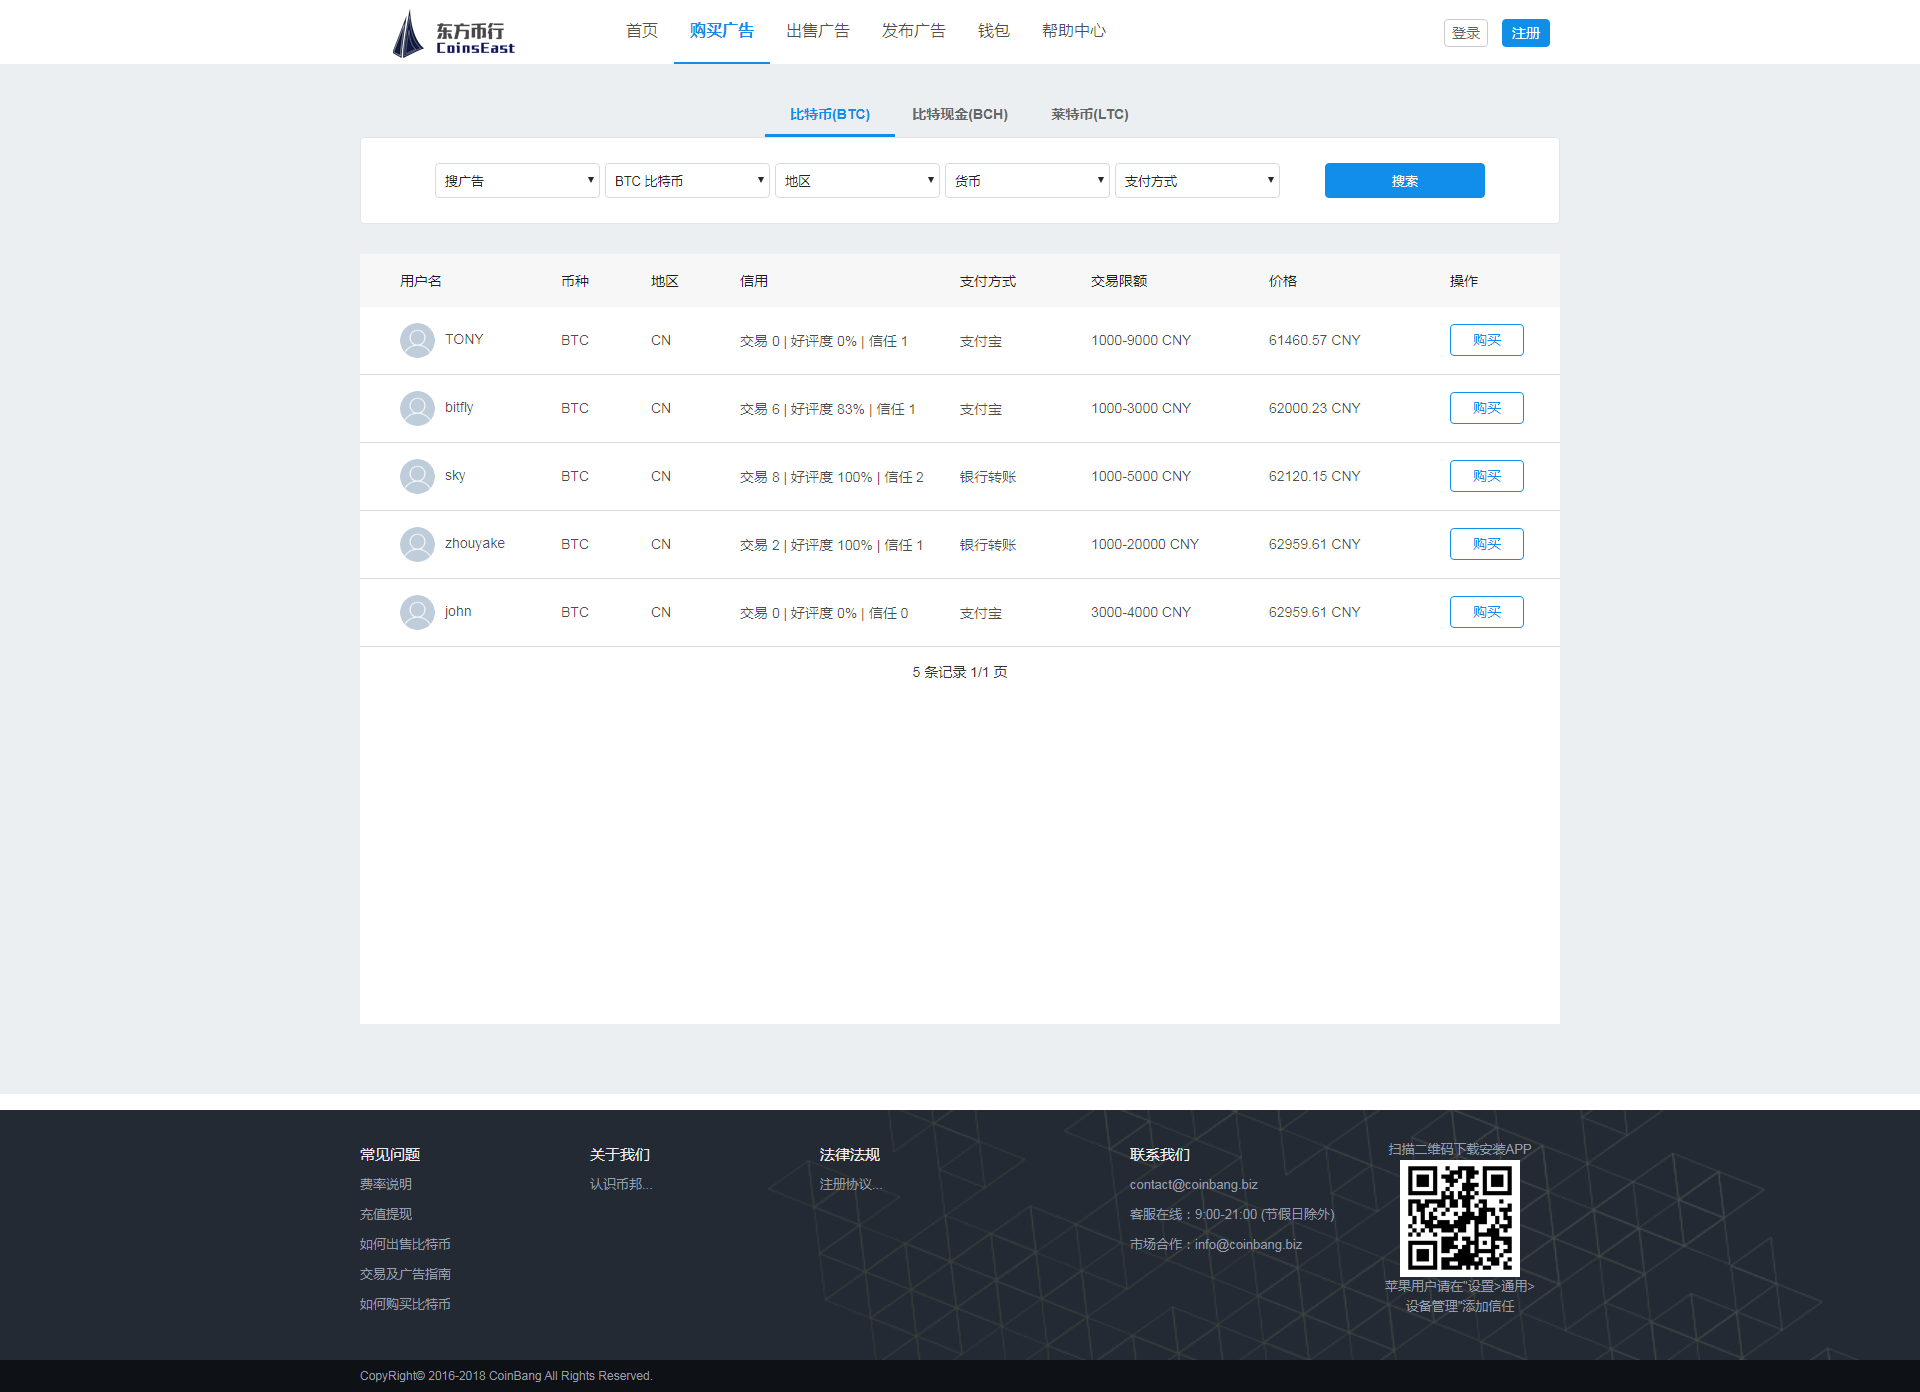Open the 支付方式 payment dropdown

1197,181
